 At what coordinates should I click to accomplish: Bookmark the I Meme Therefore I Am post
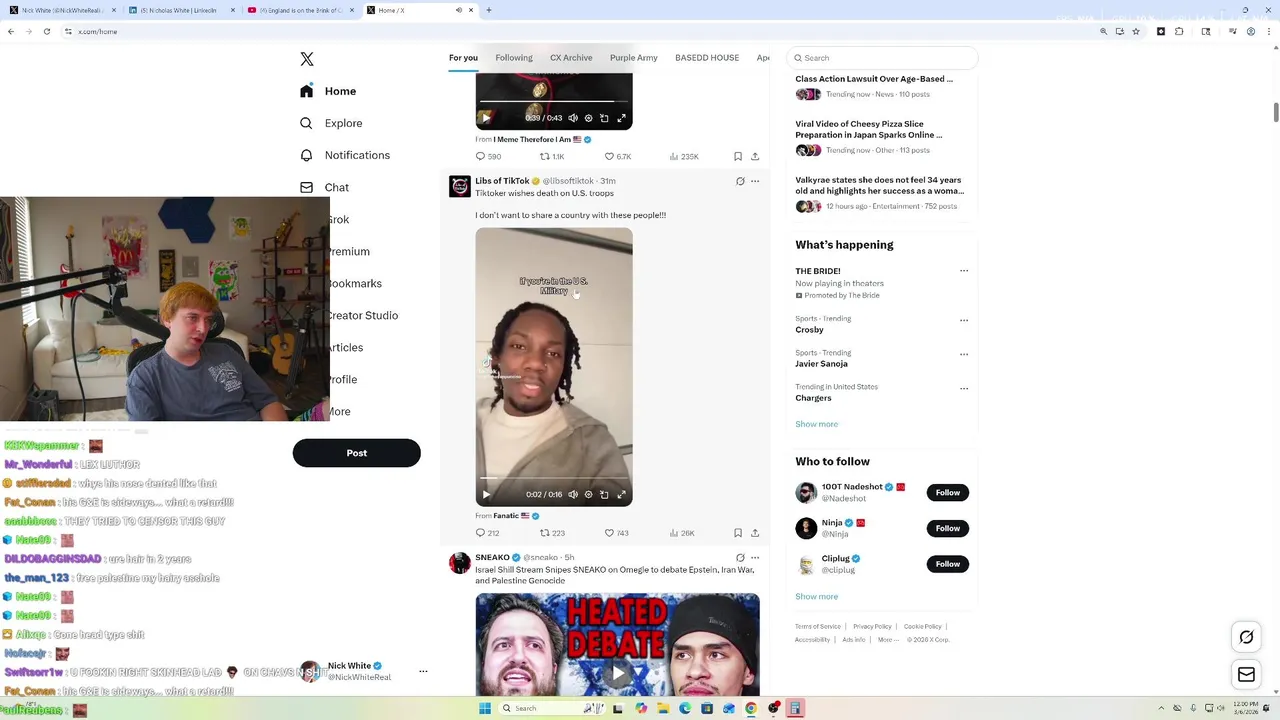point(738,156)
